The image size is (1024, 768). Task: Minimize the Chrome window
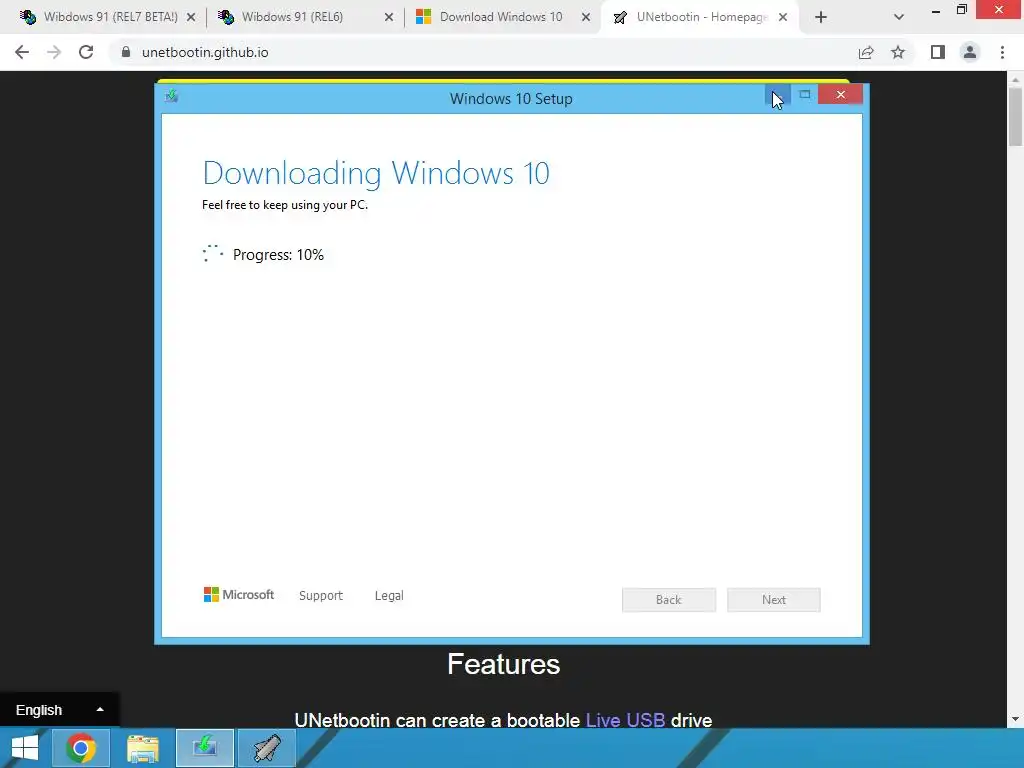[x=936, y=11]
